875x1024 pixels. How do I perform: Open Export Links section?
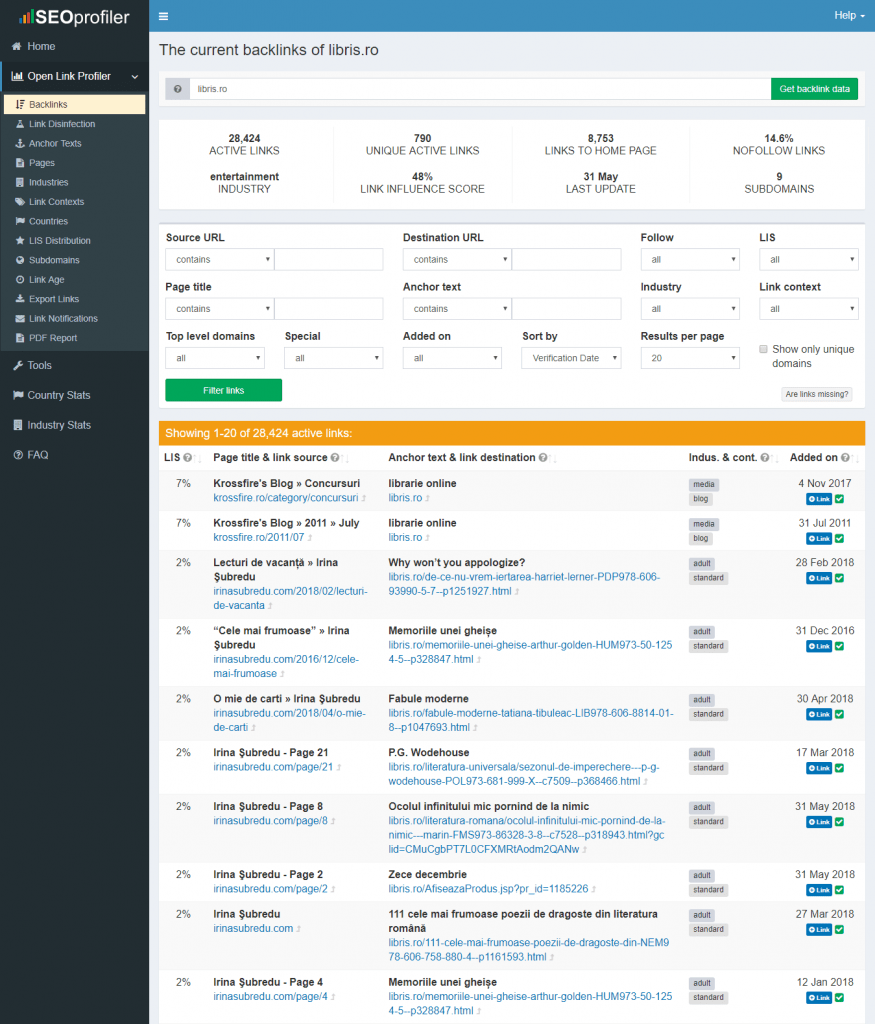pyautogui.click(x=54, y=299)
